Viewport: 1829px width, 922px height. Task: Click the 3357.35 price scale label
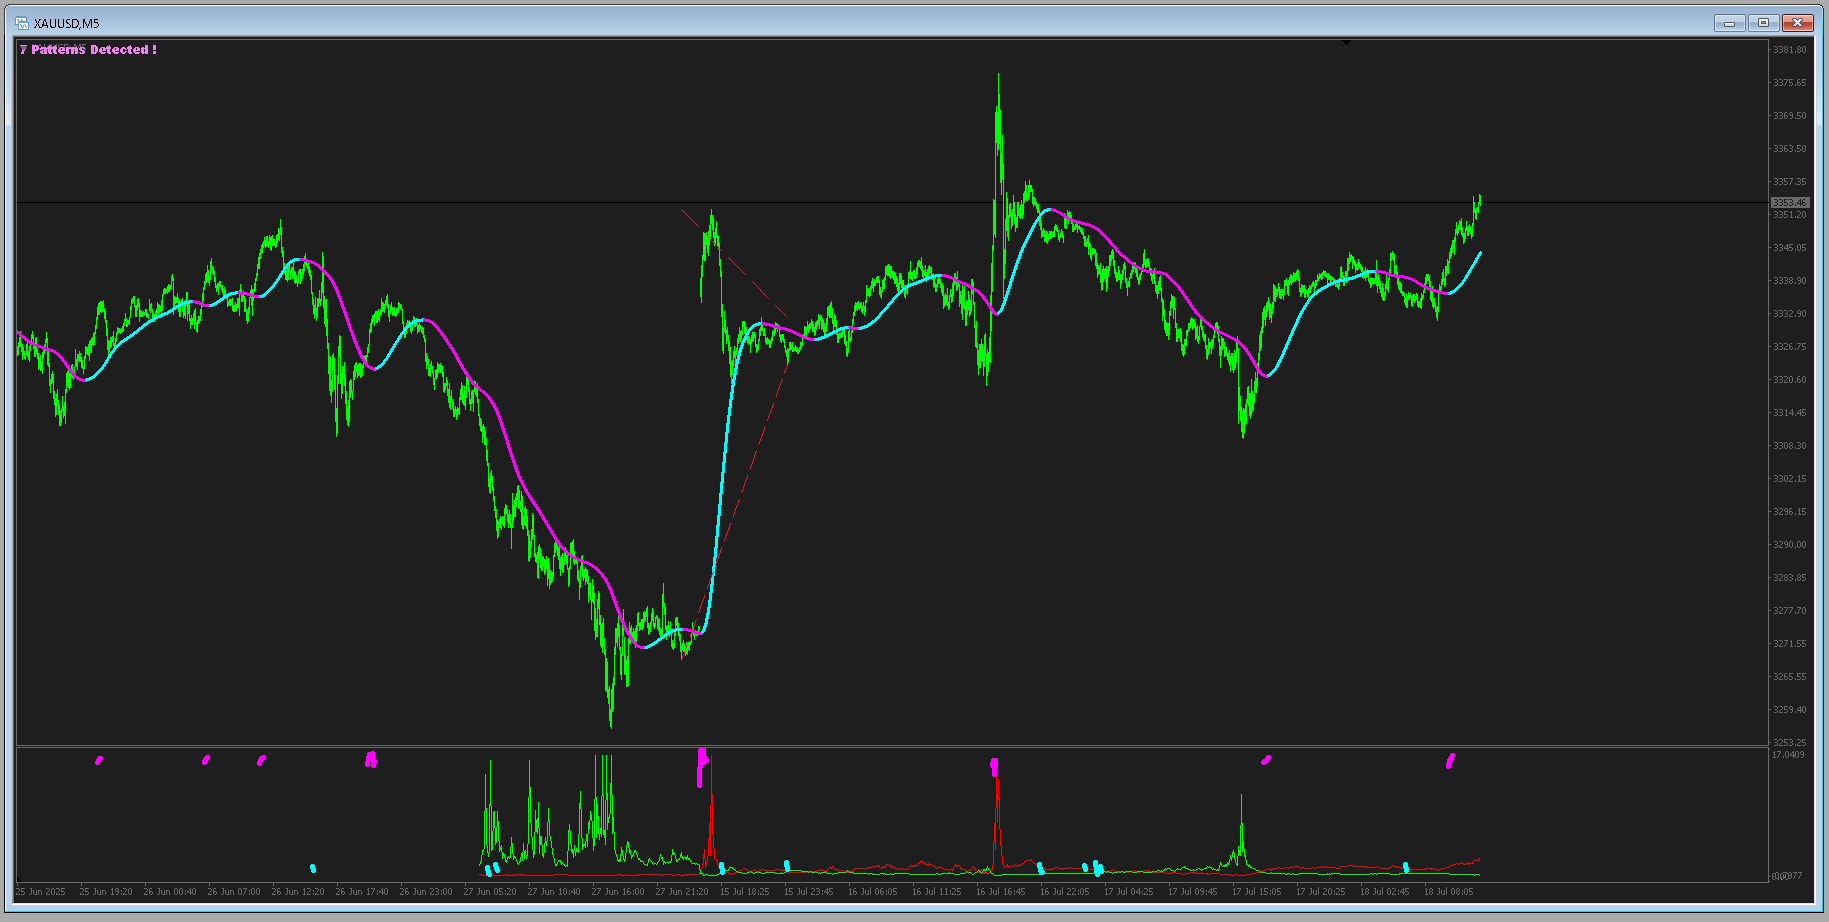tap(1790, 182)
